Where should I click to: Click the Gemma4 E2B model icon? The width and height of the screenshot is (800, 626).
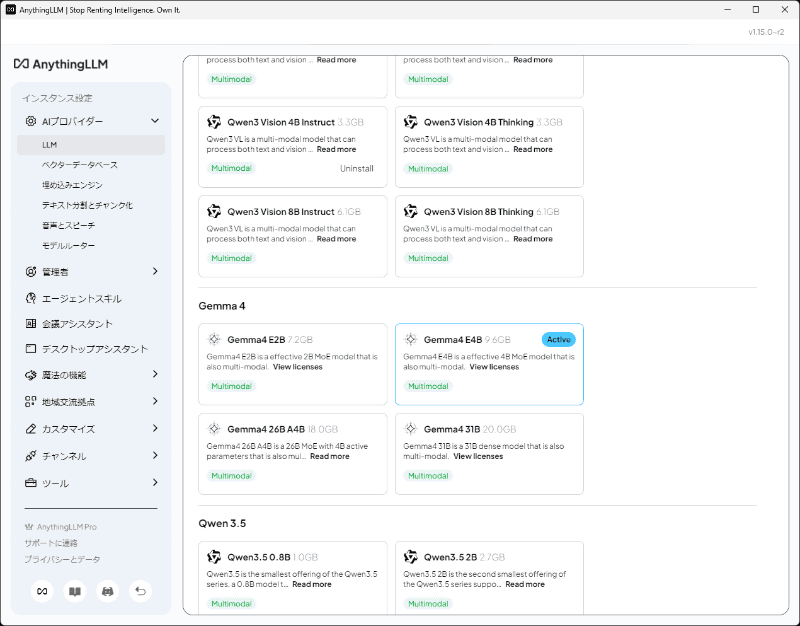click(214, 339)
